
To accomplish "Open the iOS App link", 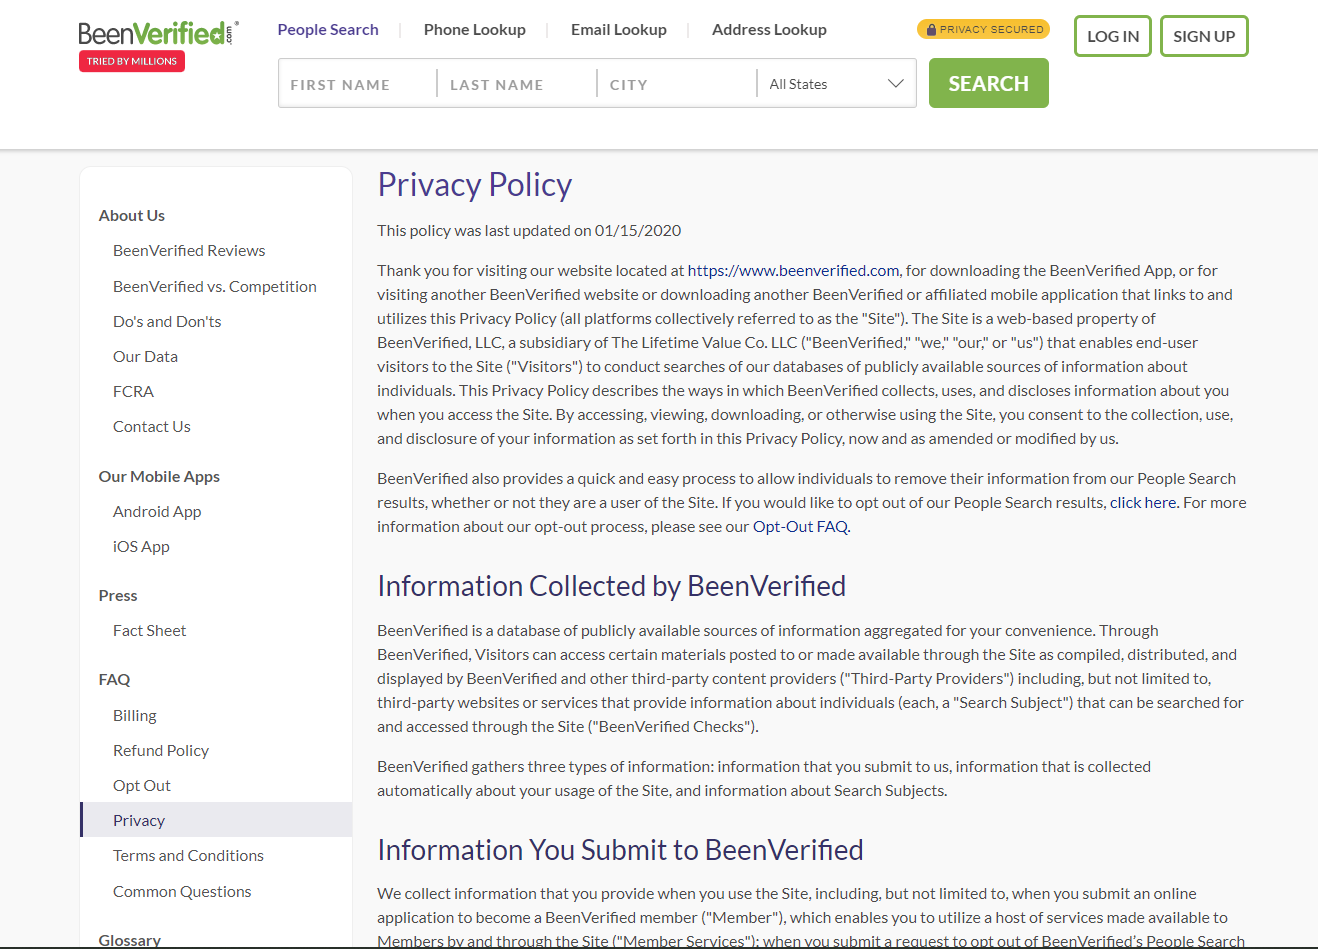I will [x=141, y=546].
